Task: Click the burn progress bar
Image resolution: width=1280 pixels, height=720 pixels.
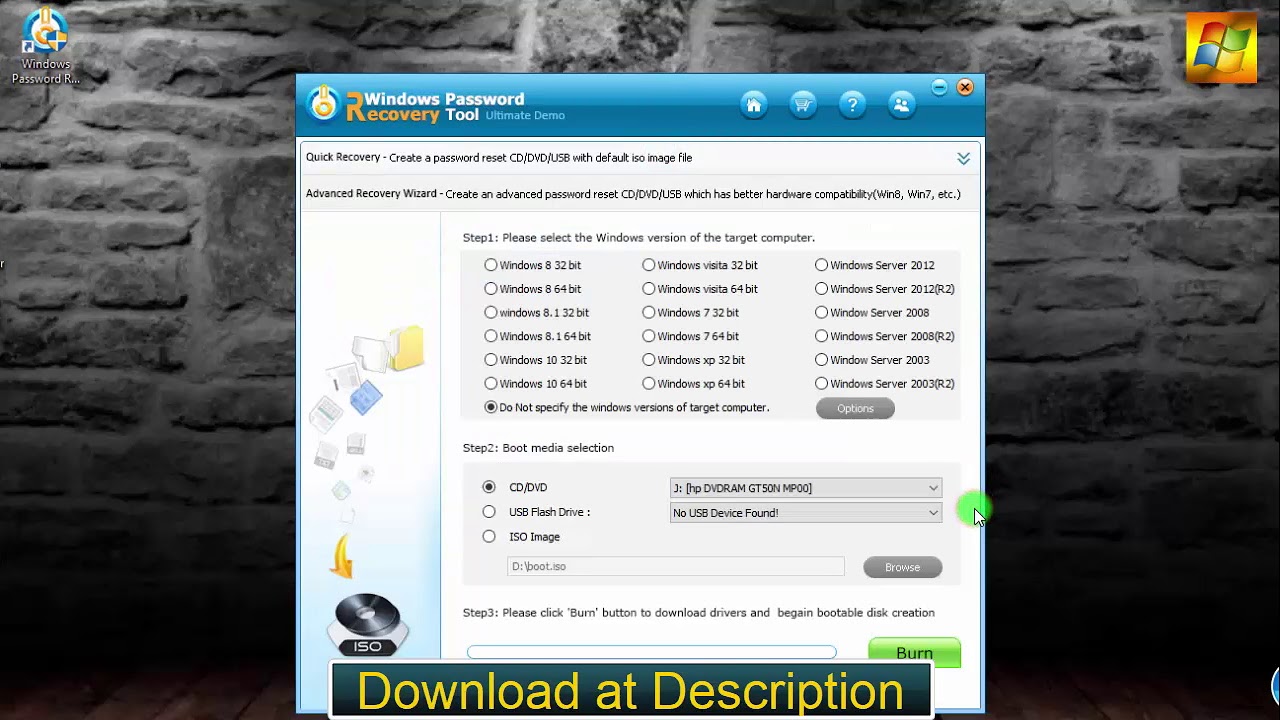Action: click(x=651, y=652)
